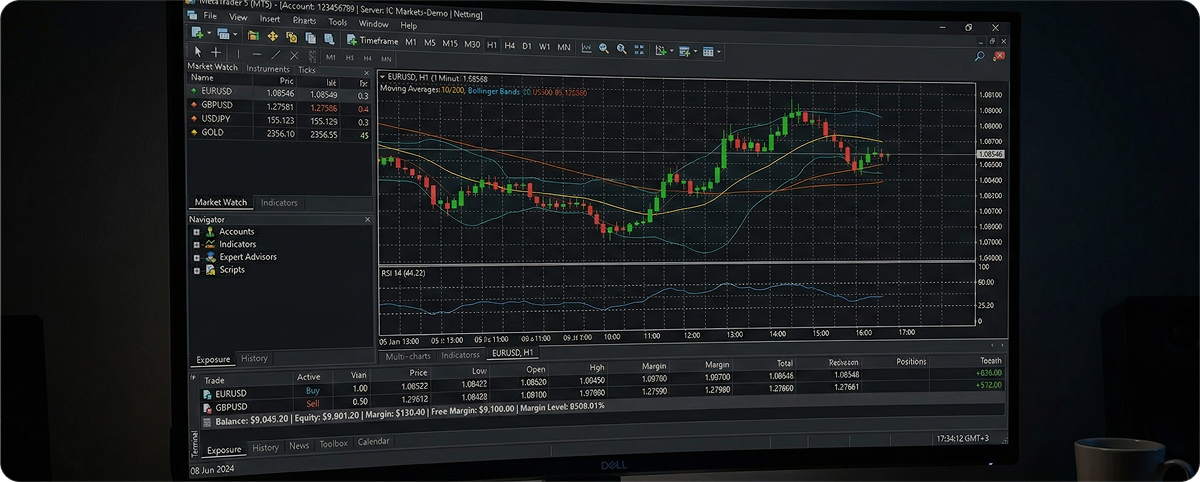This screenshot has height=482, width=1200.
Task: Click the search magnifier icon at top right
Action: click(x=979, y=57)
